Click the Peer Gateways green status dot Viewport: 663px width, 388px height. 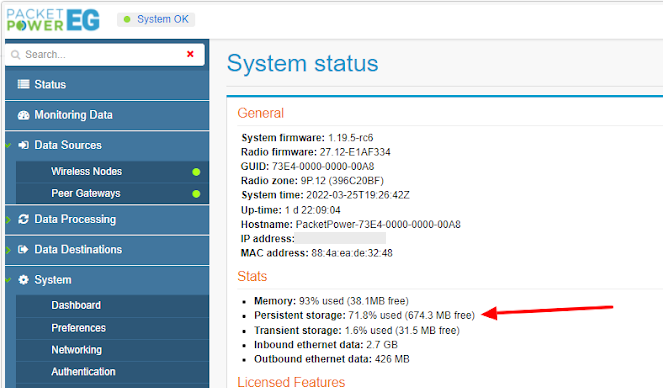point(196,194)
